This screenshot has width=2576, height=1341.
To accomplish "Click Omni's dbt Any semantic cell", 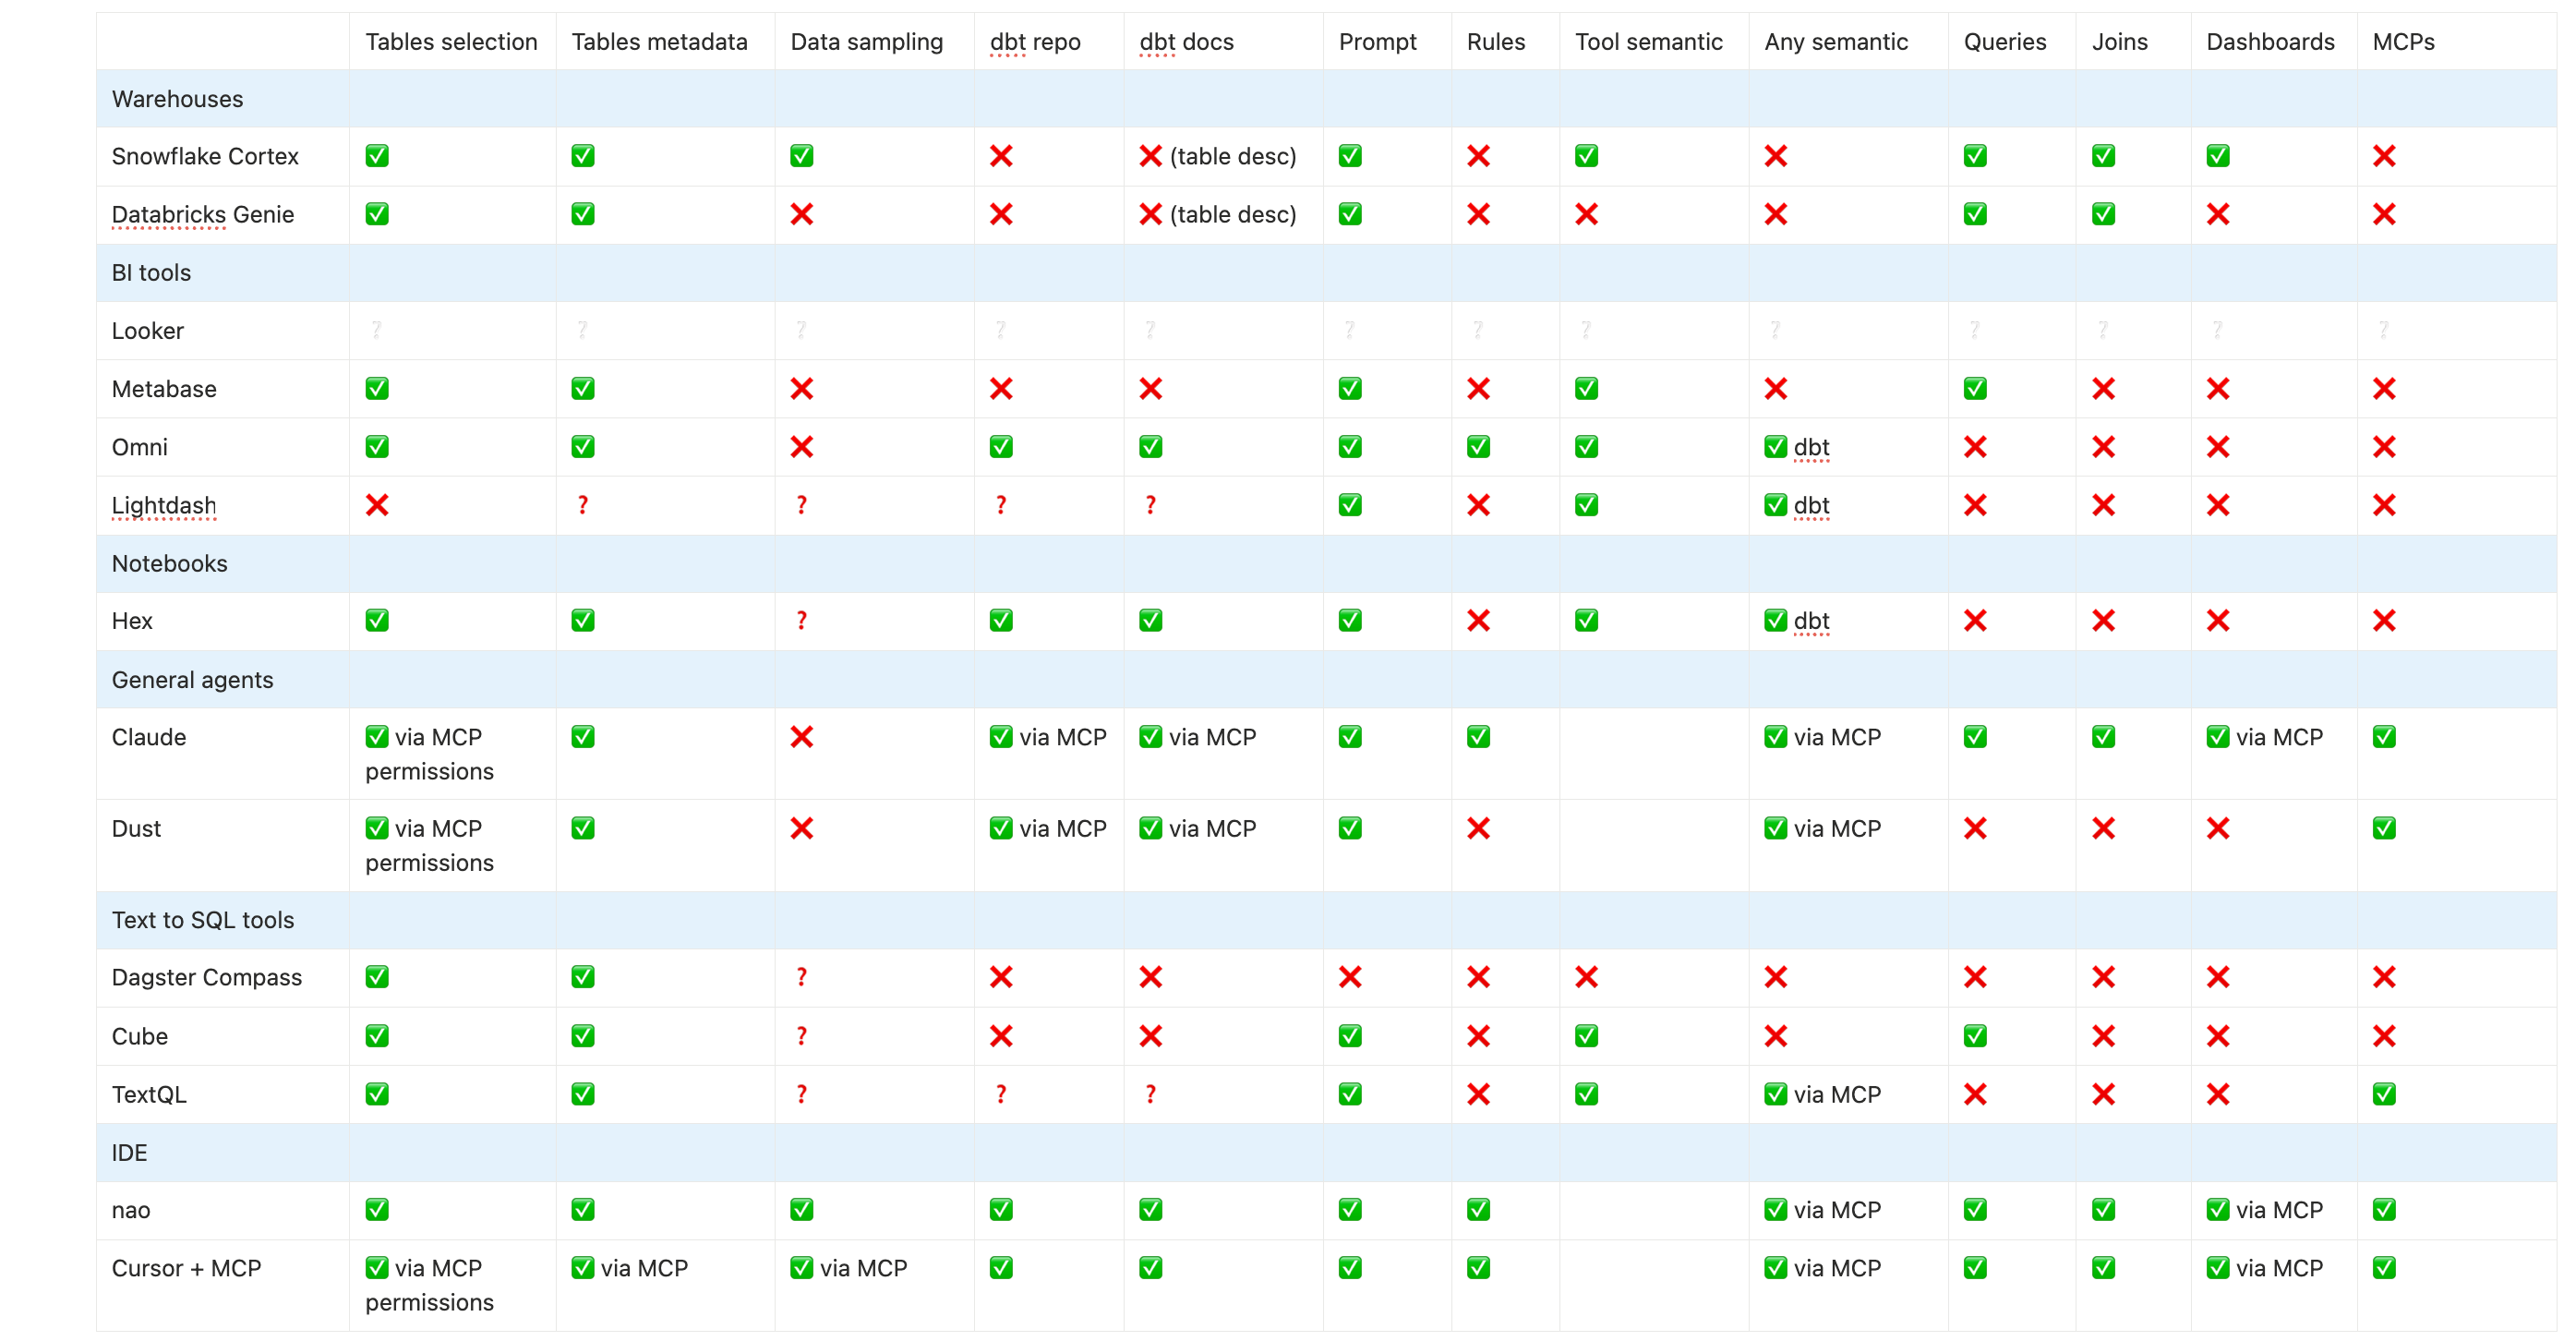I will point(1797,447).
